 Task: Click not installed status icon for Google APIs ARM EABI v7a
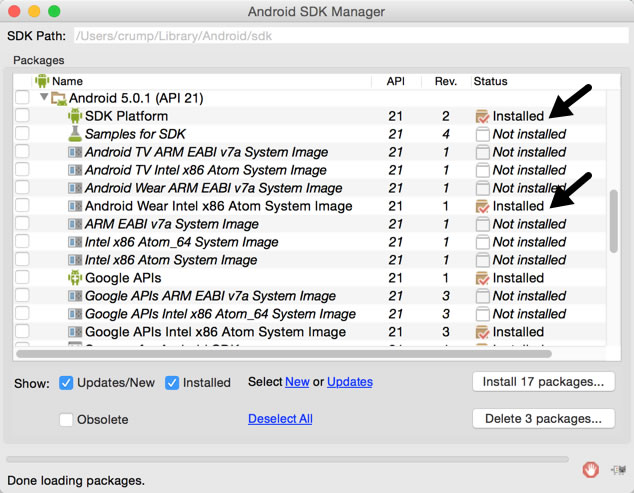pos(482,296)
